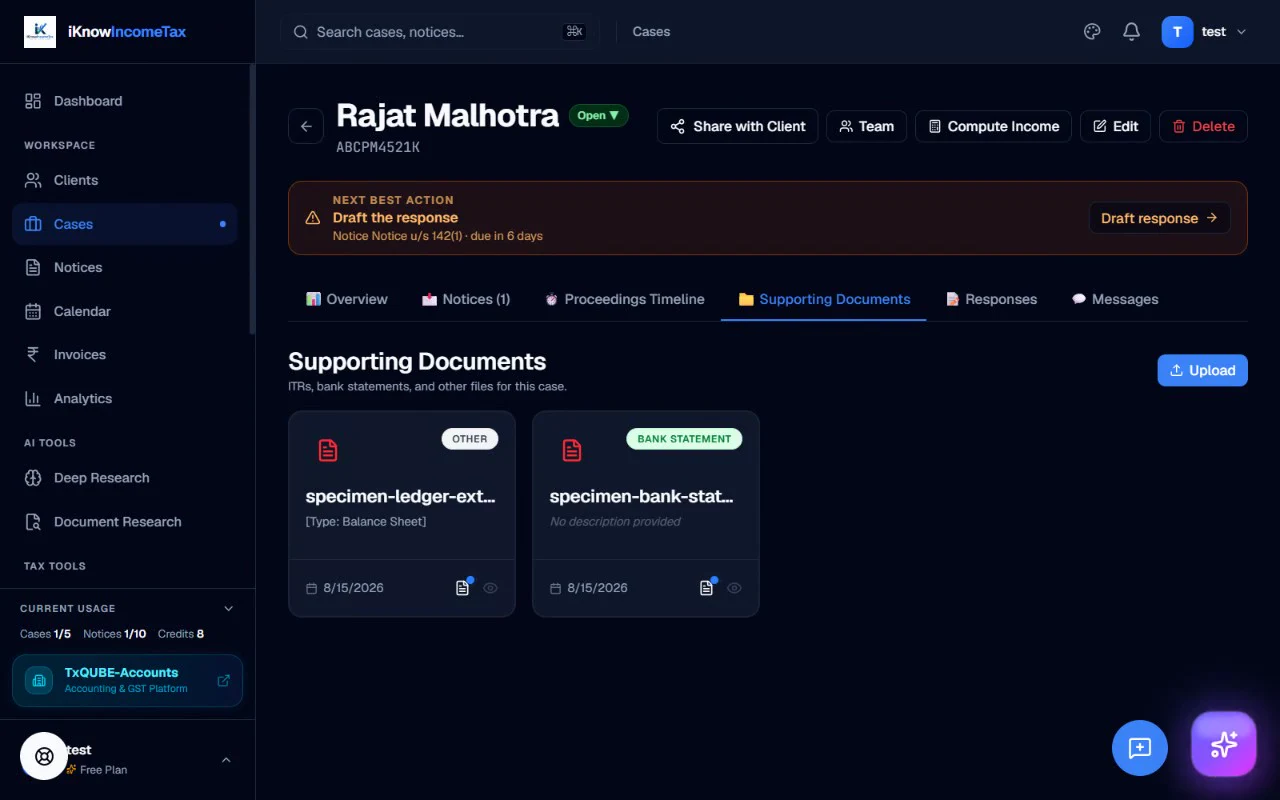Switch to the Proceedings Timeline tab
This screenshot has height=800, width=1280.
624,299
